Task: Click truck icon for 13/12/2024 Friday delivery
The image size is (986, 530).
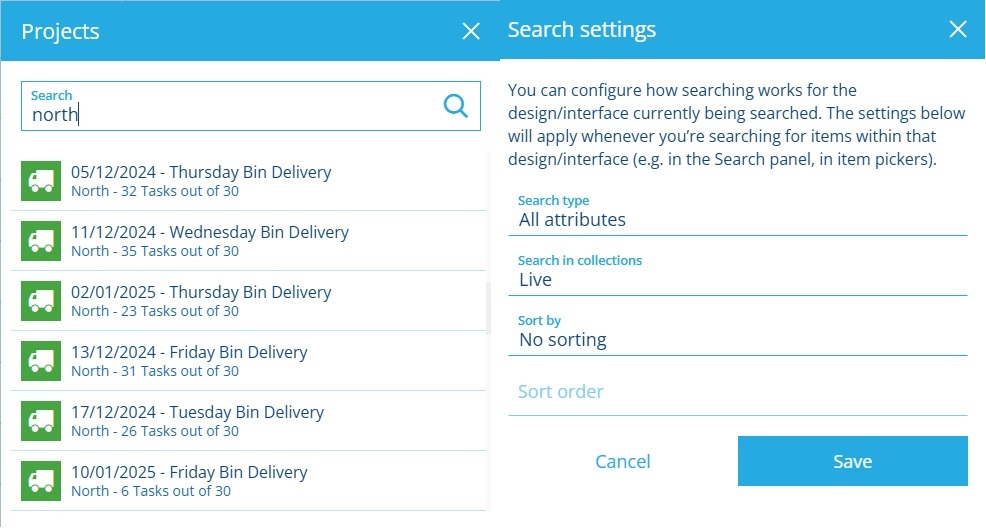Action: click(41, 361)
